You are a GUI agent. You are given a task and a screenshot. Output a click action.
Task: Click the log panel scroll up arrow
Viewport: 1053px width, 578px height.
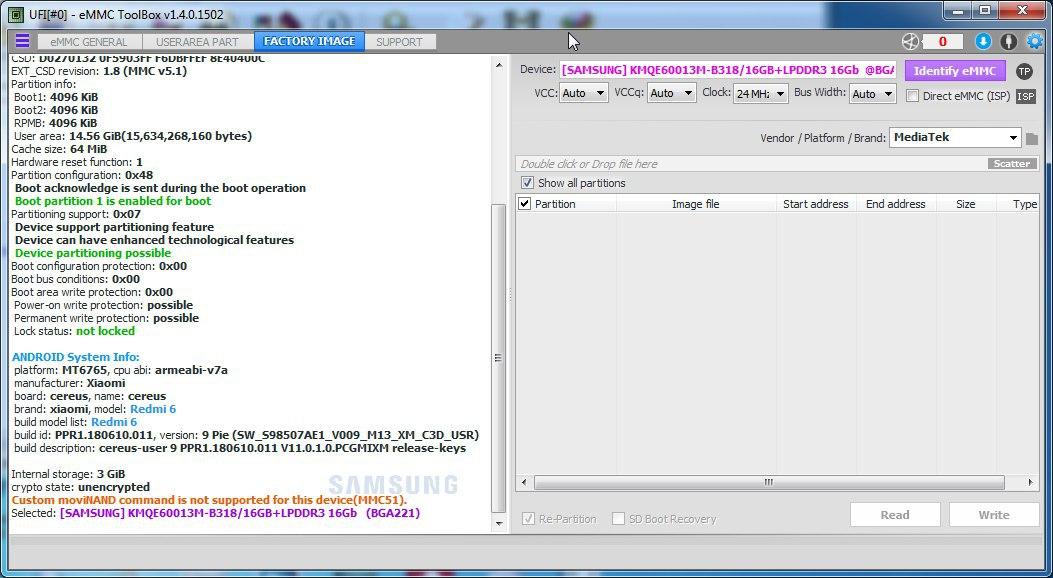(x=498, y=65)
